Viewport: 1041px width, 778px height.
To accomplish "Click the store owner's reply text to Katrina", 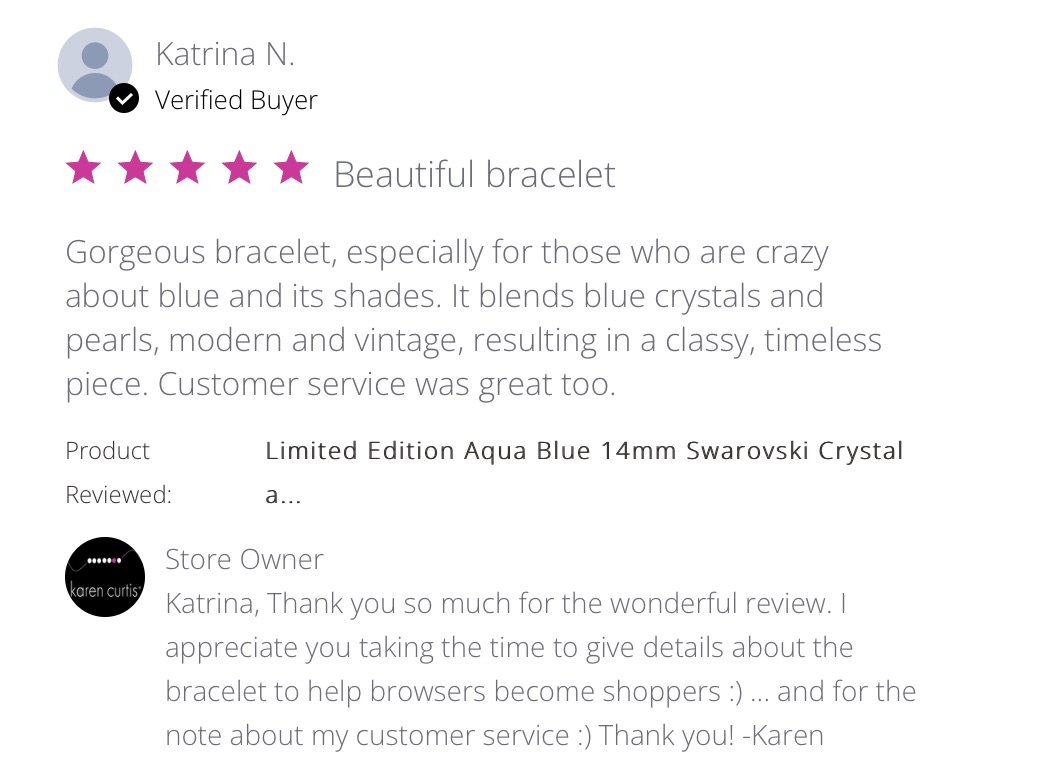I will [x=540, y=670].
